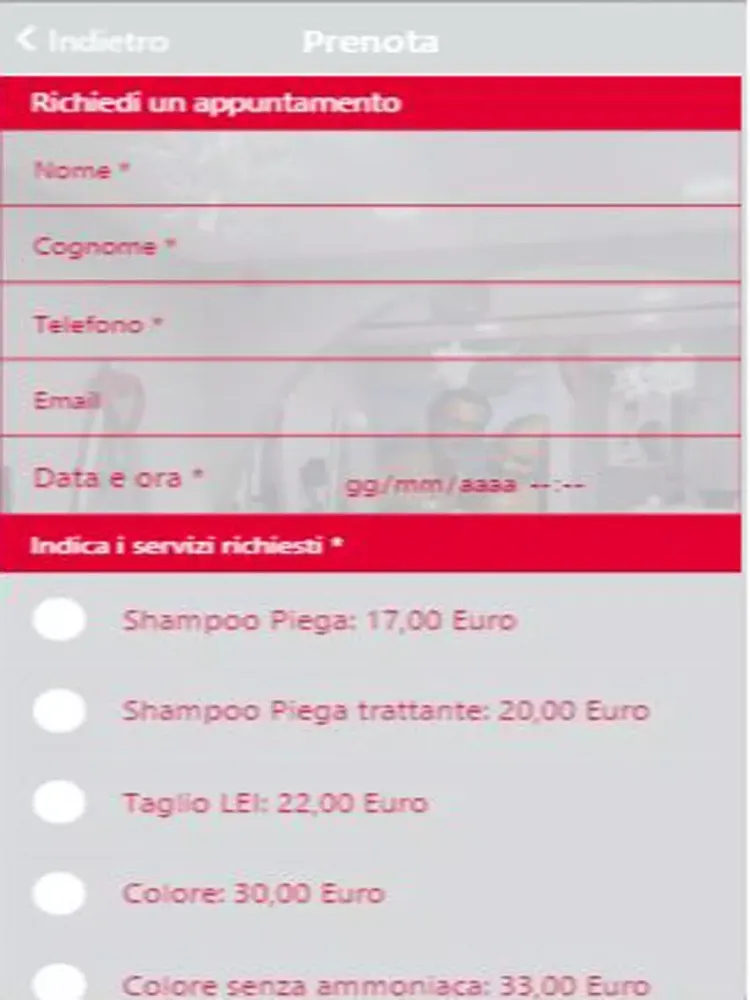Tap the back chevron arrow icon
Viewport: 750px width, 1000px height.
(26, 41)
